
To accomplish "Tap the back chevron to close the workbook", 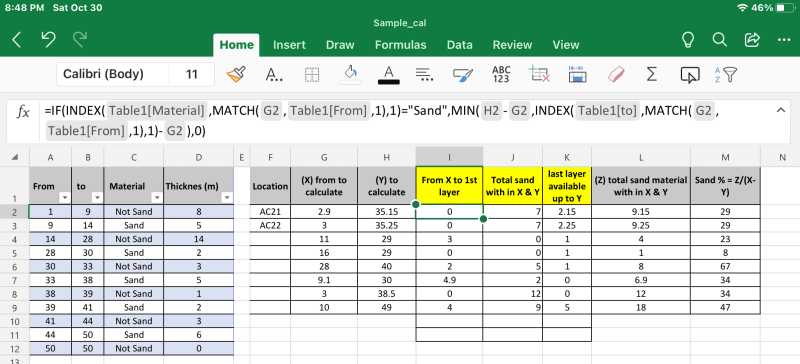I will (16, 40).
